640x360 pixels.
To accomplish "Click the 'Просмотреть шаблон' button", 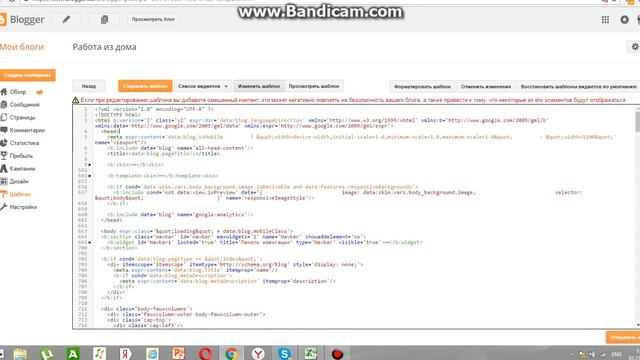I will [x=314, y=86].
